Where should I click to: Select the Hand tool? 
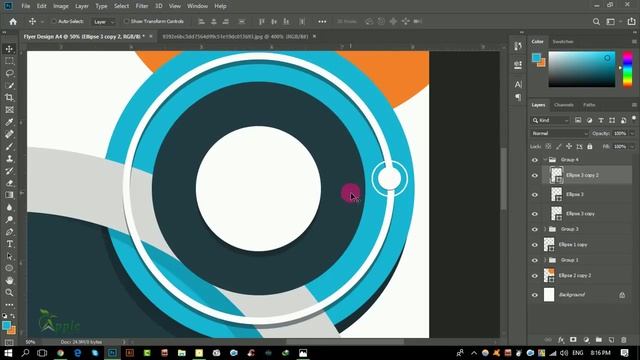(x=9, y=280)
